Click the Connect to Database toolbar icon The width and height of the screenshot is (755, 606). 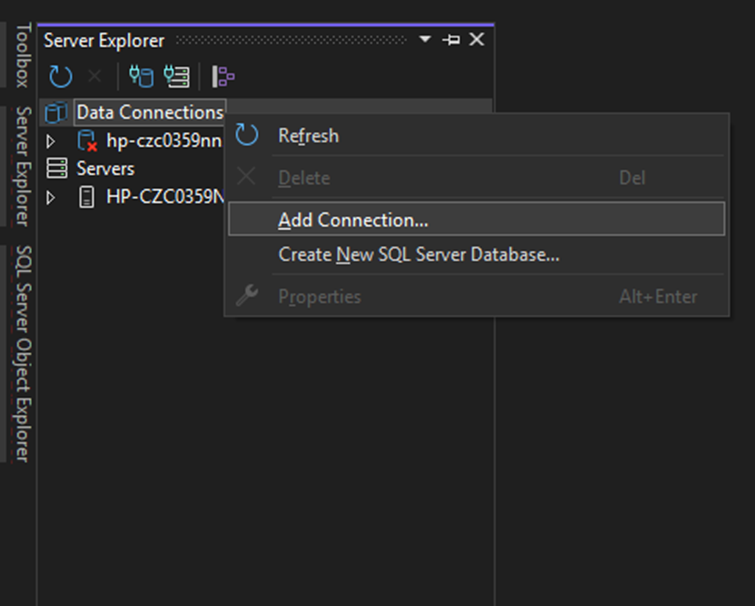point(141,76)
